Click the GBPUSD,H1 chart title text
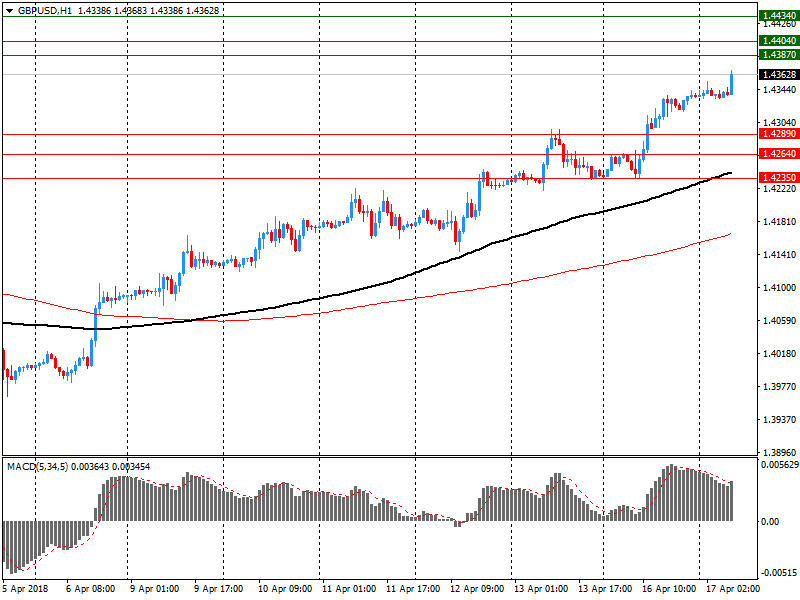This screenshot has width=800, height=600. click(x=45, y=10)
